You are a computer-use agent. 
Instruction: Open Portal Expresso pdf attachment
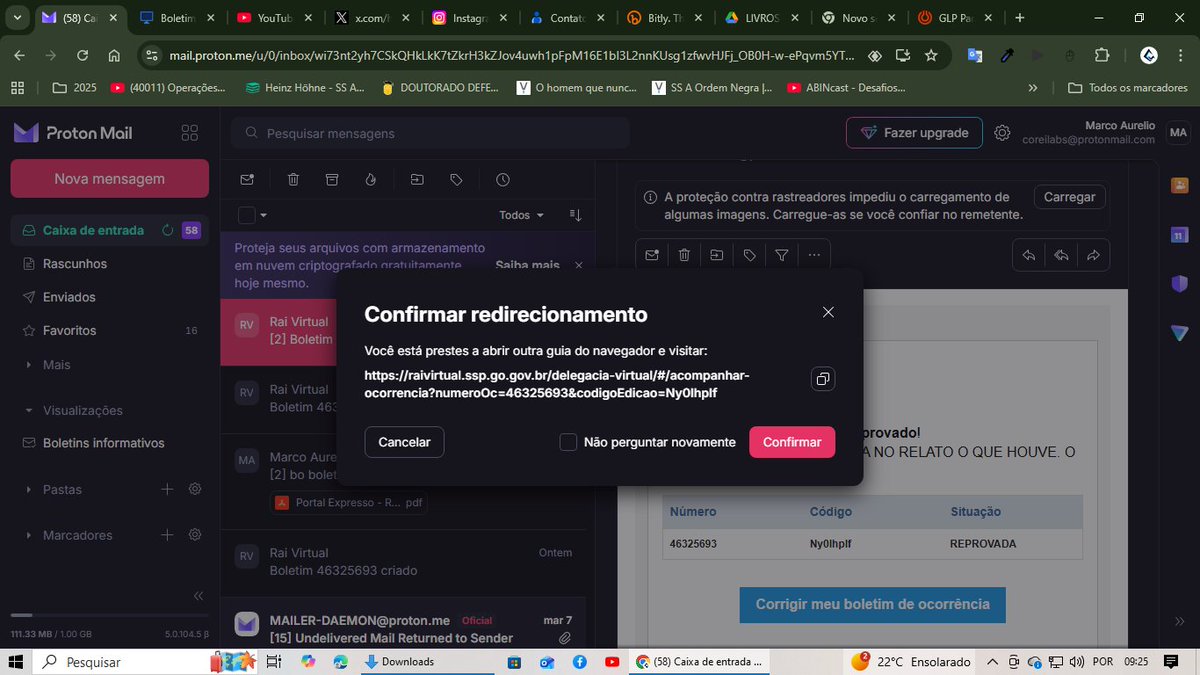[349, 502]
